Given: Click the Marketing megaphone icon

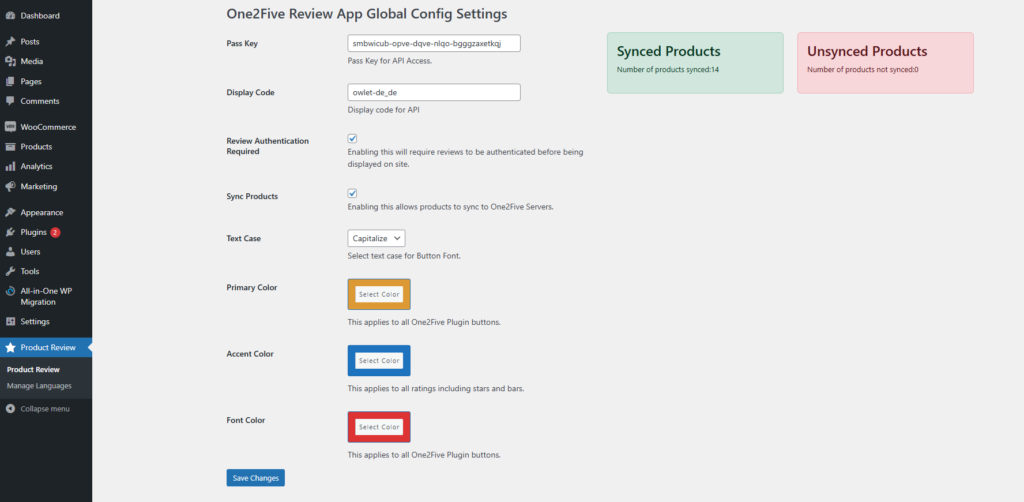Looking at the screenshot, I should tap(10, 187).
